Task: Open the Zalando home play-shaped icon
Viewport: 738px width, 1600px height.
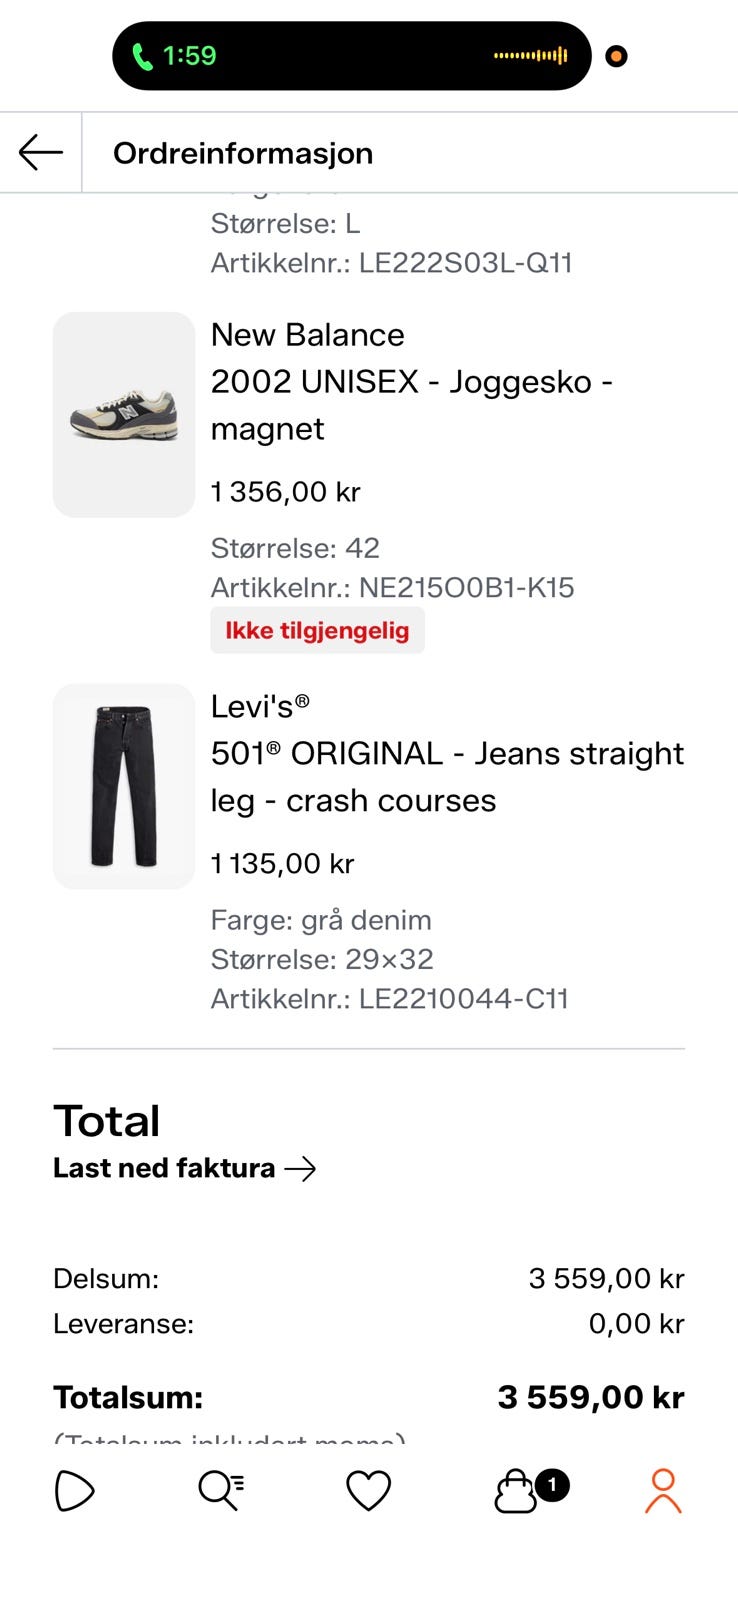Action: 74,1491
